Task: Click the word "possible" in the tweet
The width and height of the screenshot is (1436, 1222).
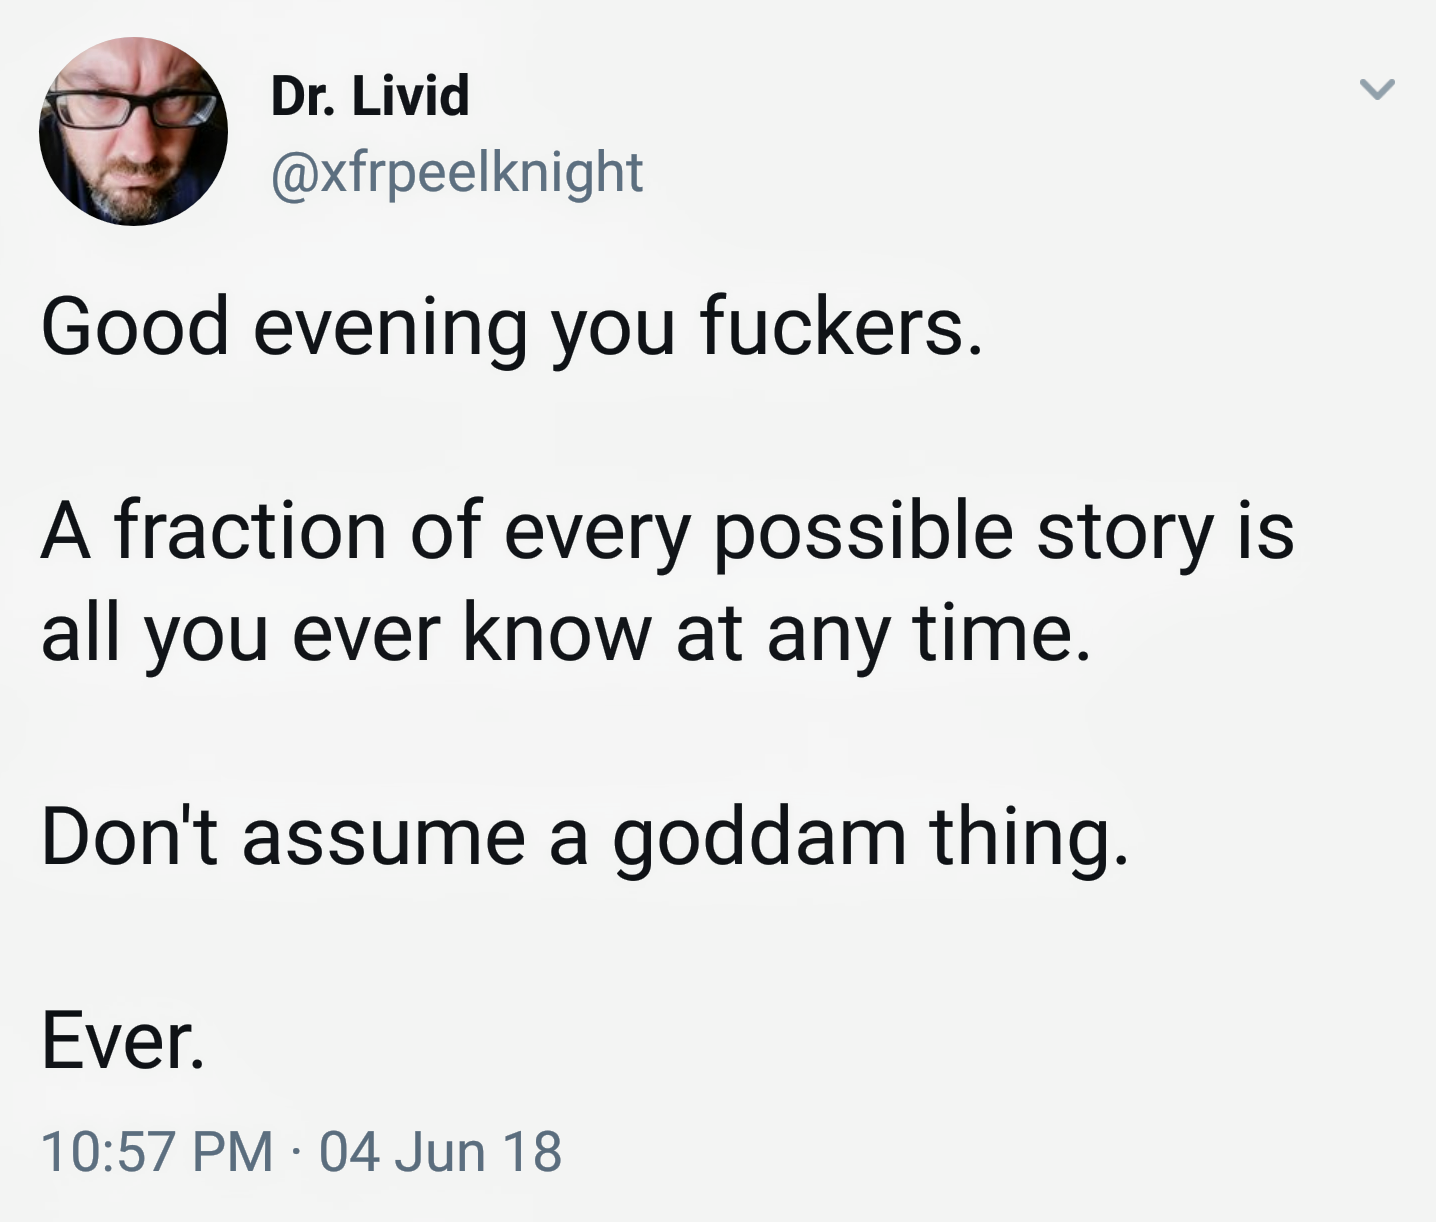Action: (863, 532)
